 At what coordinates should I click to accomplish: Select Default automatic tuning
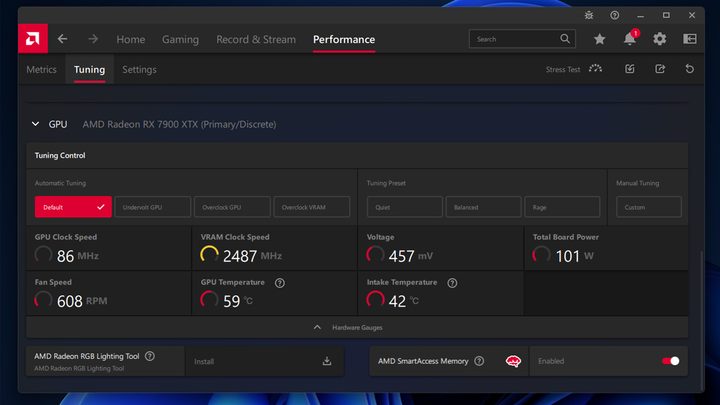click(x=73, y=207)
